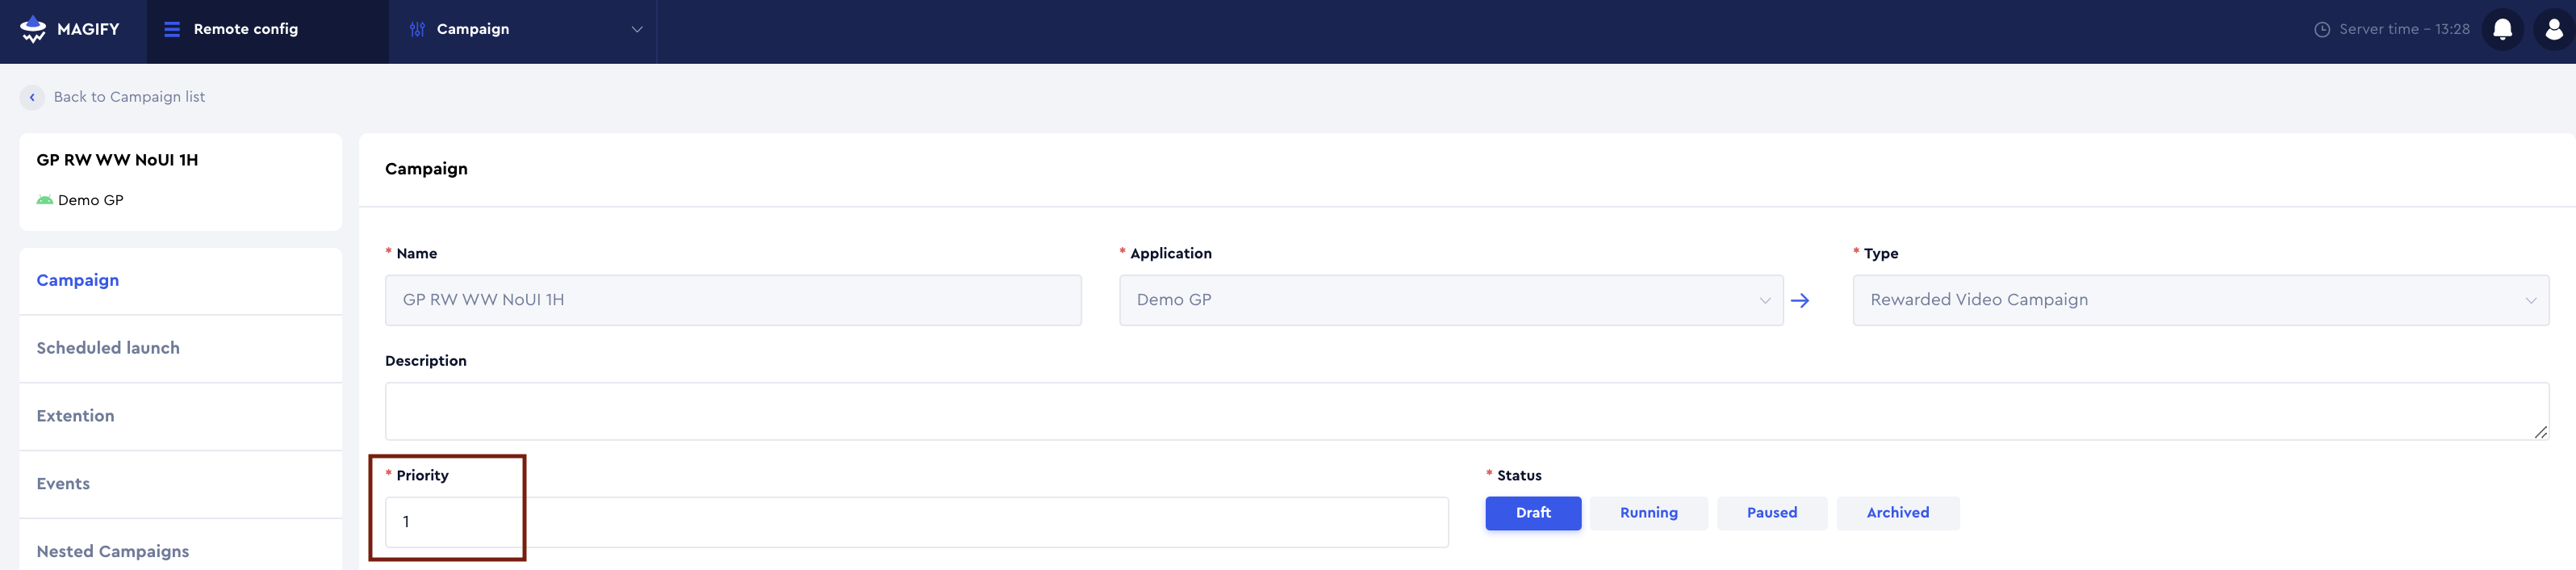
Task: Go back to Campaign list link
Action: click(x=129, y=97)
